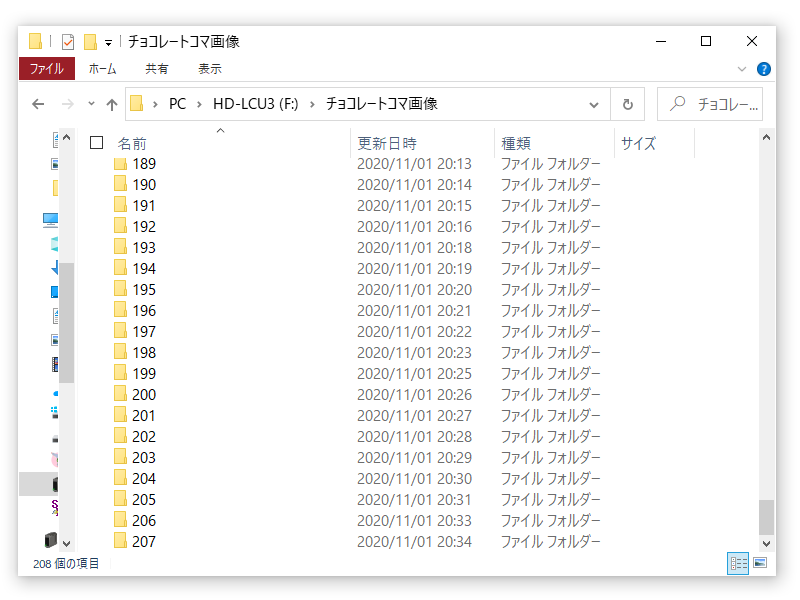Click date 2020/11/01 20:34
This screenshot has width=800, height=600.
click(414, 541)
